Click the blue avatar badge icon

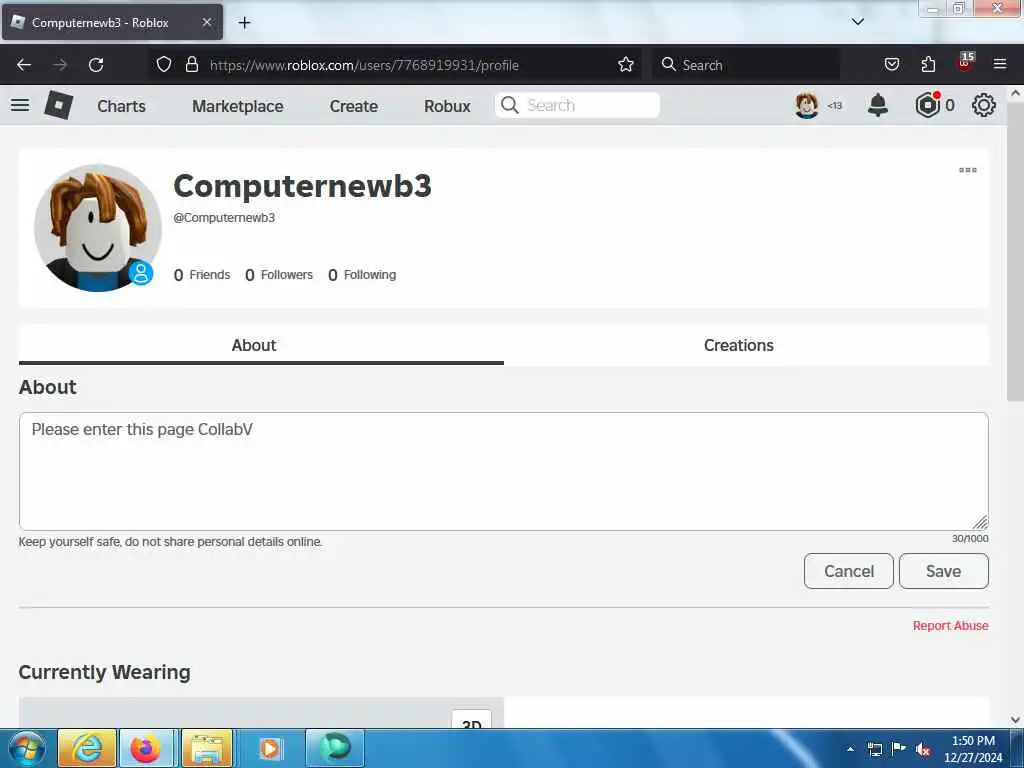click(x=140, y=273)
